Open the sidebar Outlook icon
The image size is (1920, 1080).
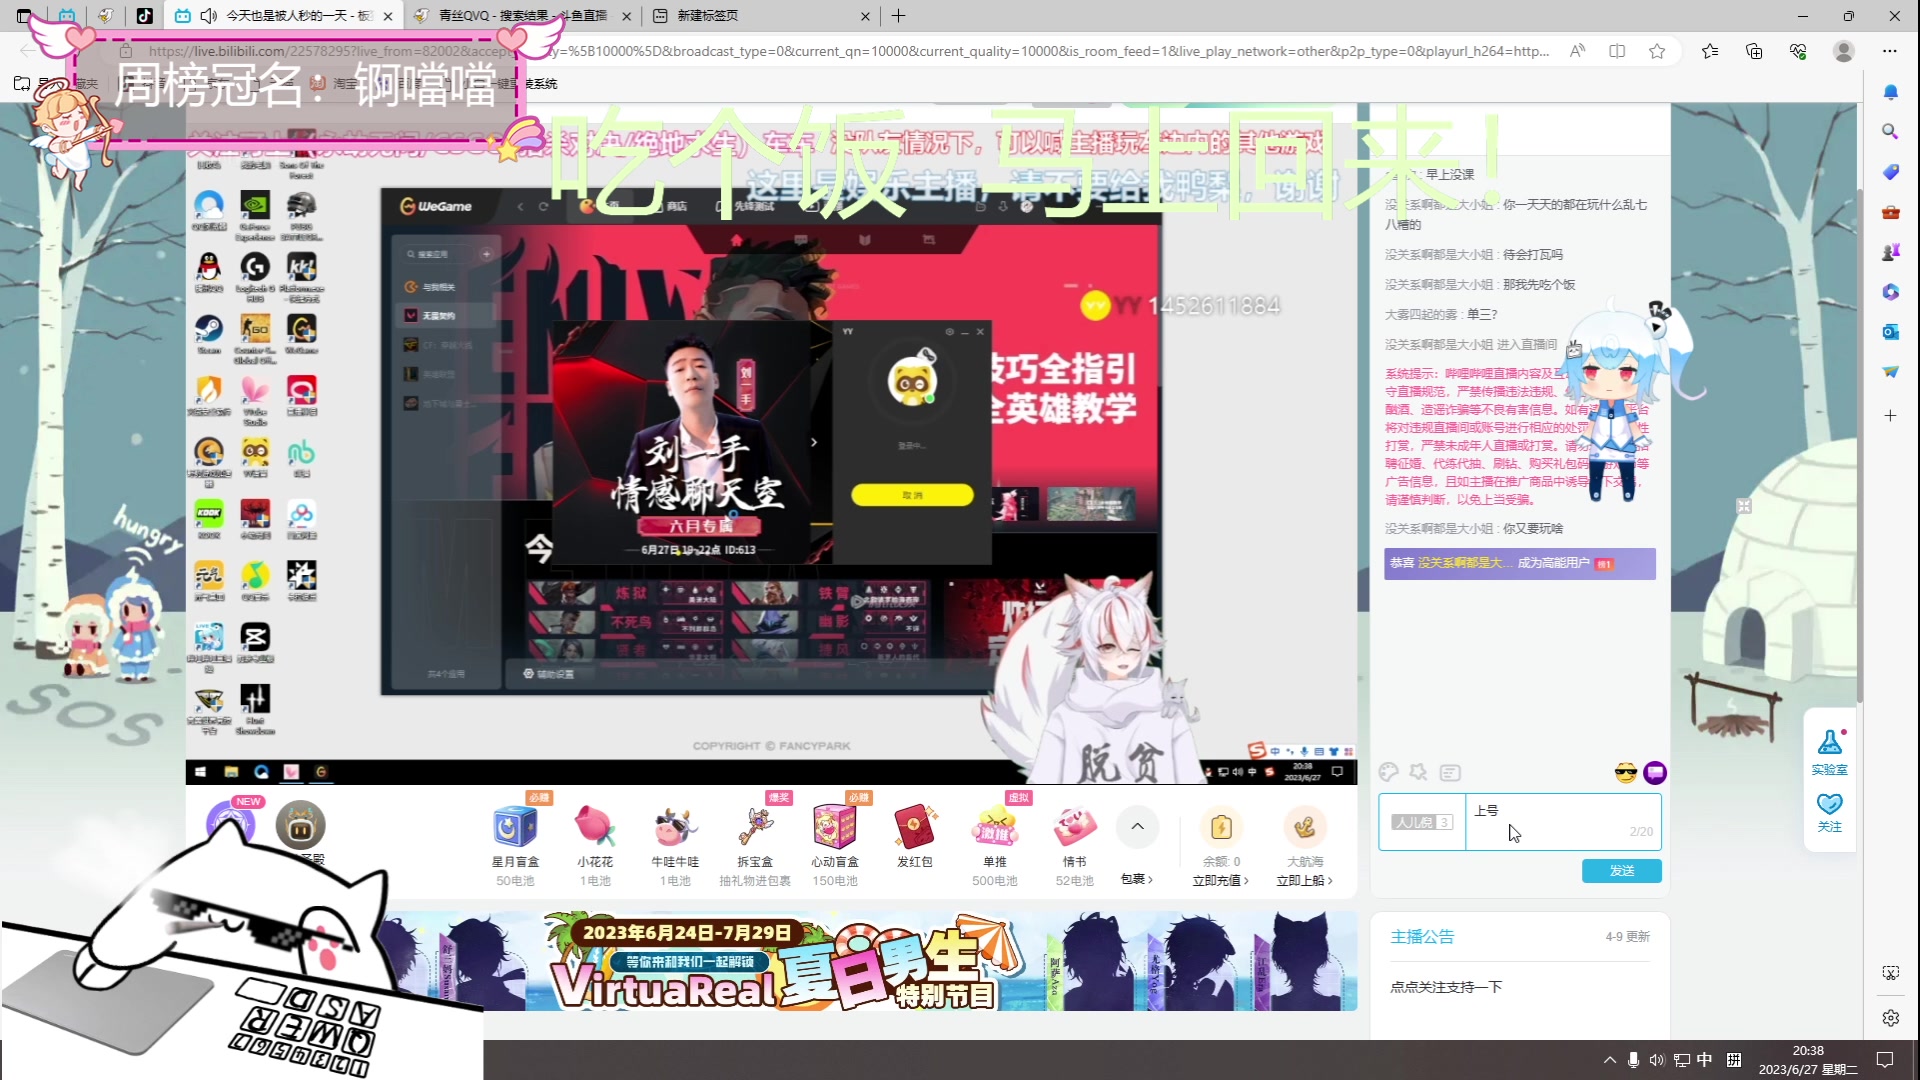[x=1890, y=332]
